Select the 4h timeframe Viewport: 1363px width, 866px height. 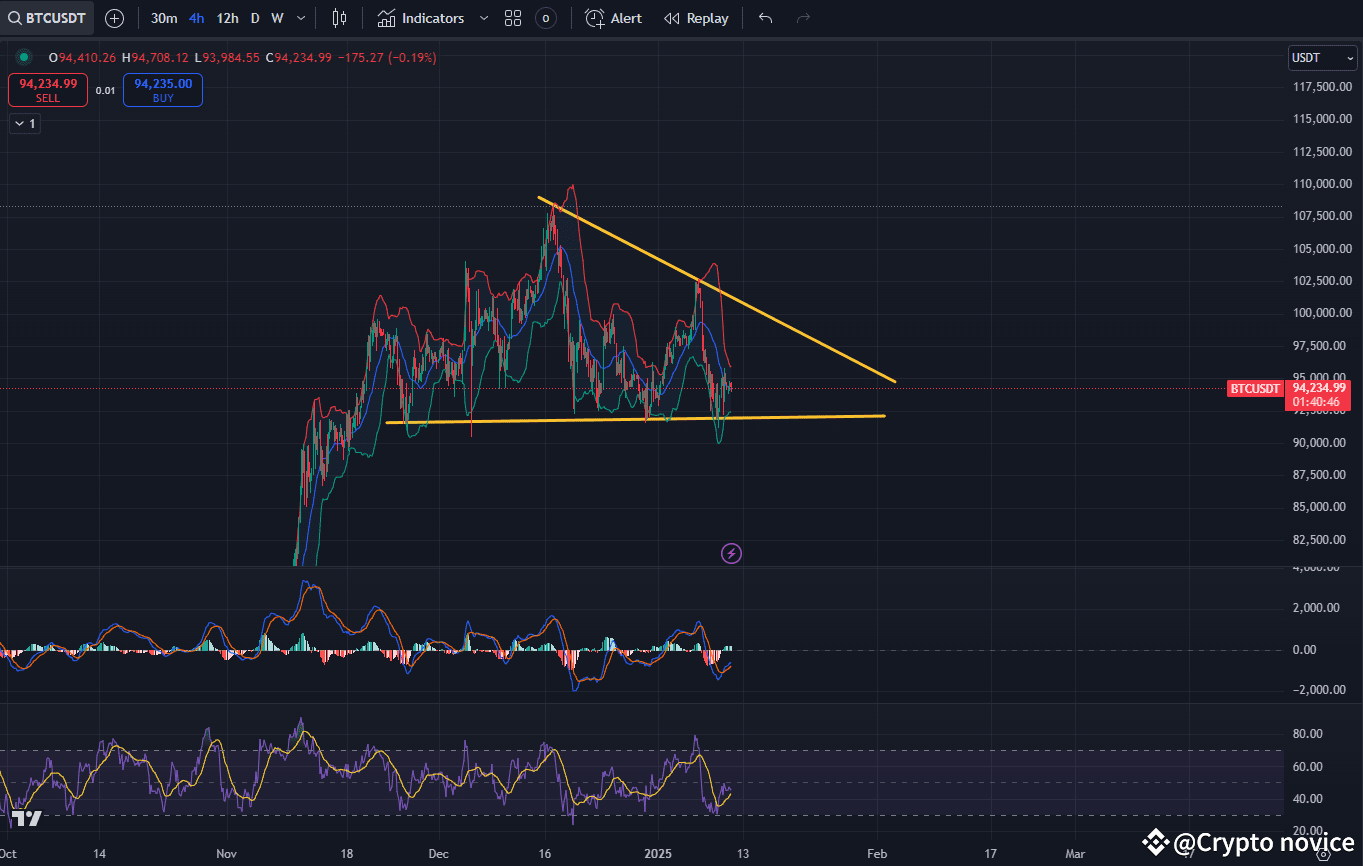click(x=197, y=18)
